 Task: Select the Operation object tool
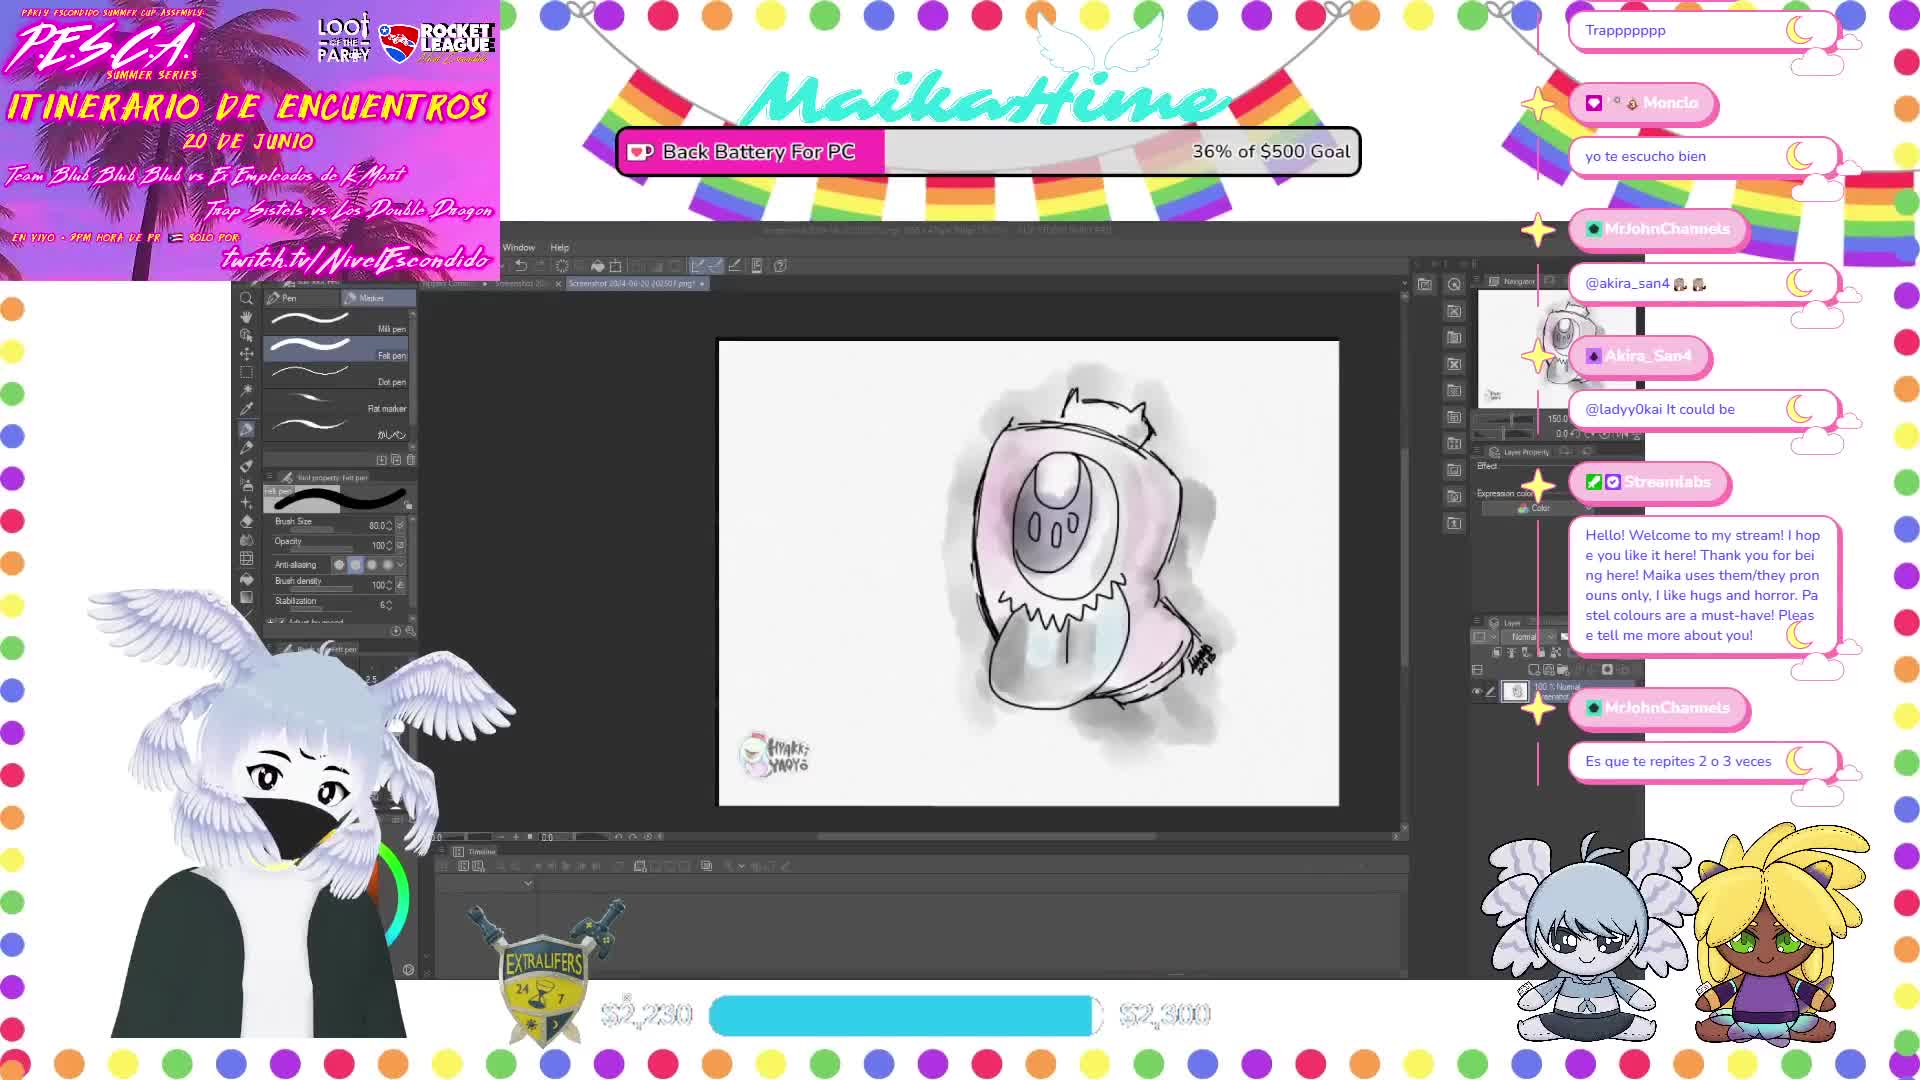click(x=246, y=335)
